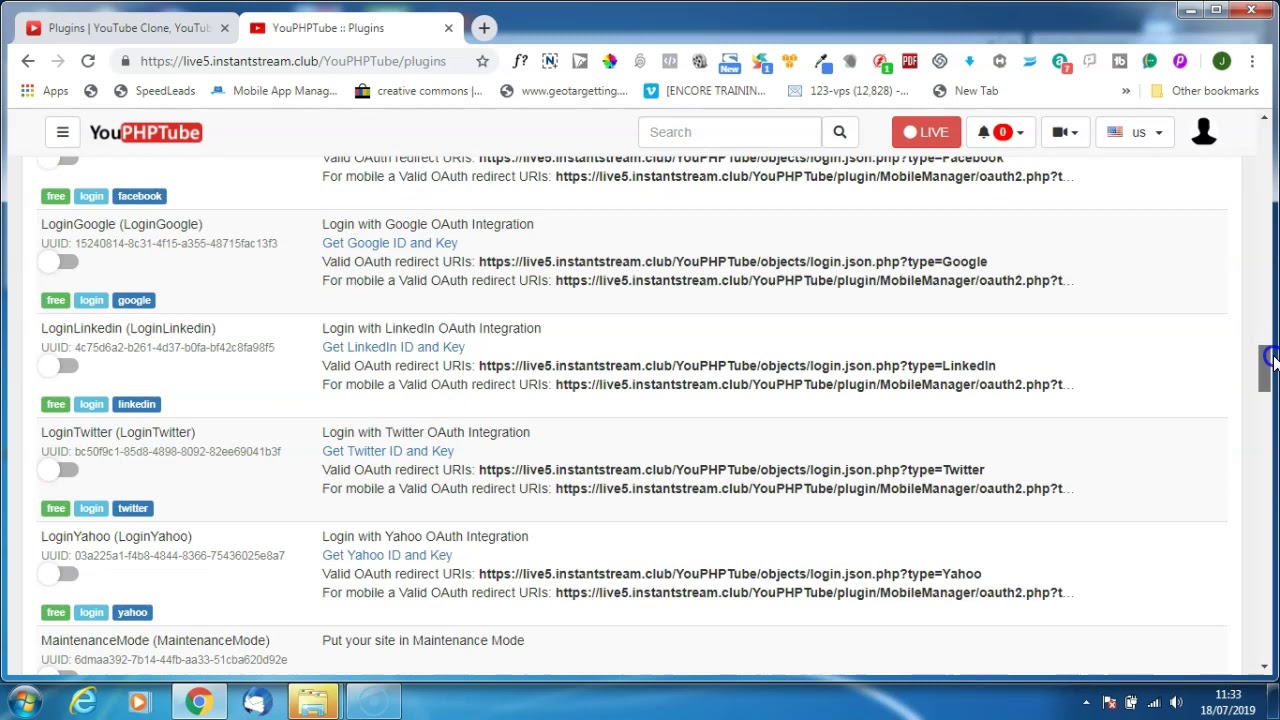Toggle the LoginGoogle plugin switch

[x=58, y=262]
